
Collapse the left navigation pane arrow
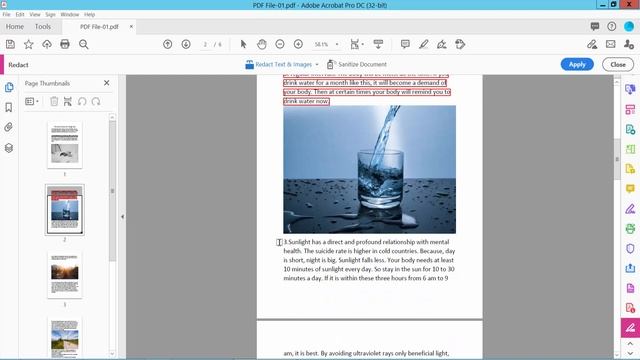click(x=122, y=217)
